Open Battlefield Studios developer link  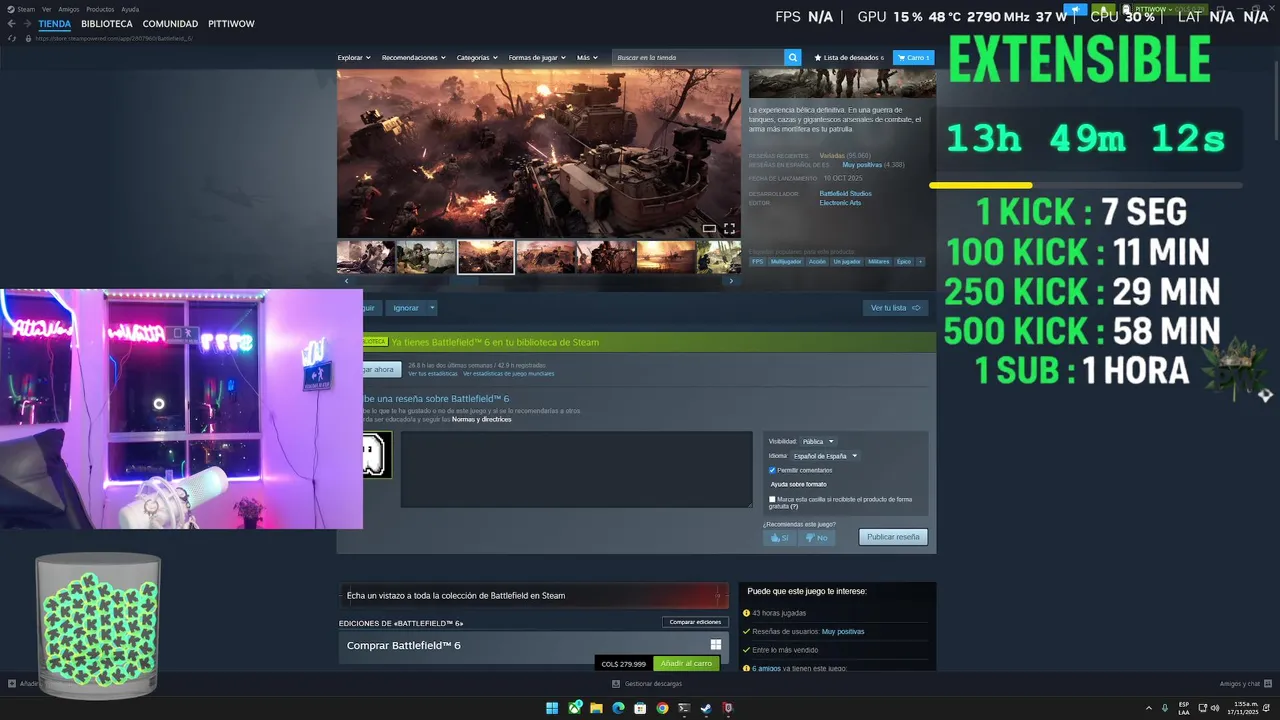tap(845, 193)
